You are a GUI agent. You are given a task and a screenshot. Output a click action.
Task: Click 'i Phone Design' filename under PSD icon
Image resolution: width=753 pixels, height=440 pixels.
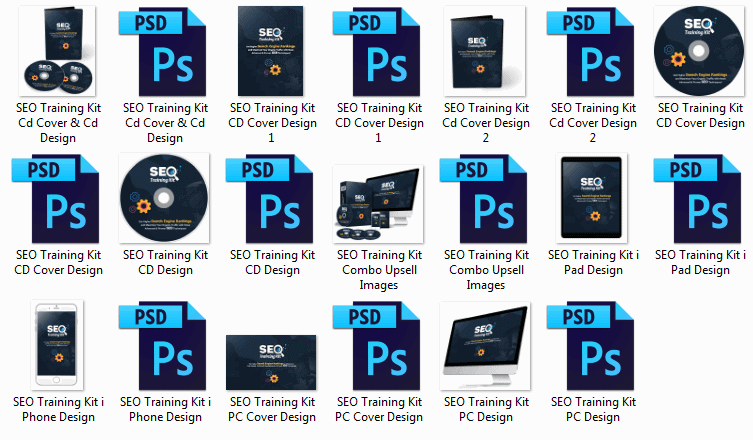(165, 409)
